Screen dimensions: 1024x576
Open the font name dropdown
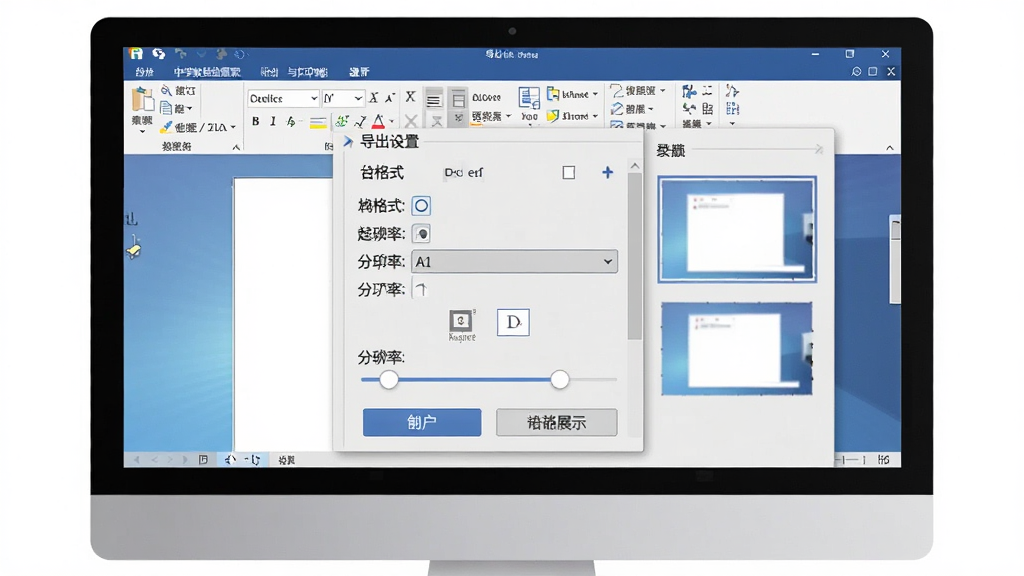[x=314, y=99]
